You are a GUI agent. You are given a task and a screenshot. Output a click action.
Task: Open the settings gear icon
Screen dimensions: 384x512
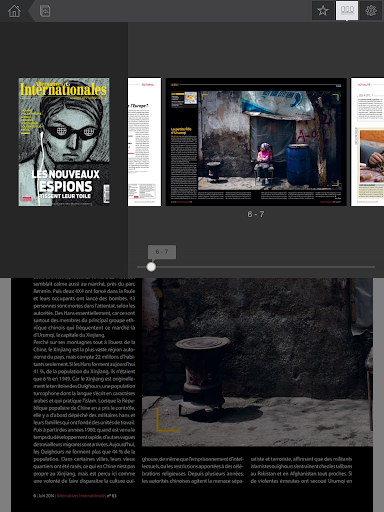(371, 11)
